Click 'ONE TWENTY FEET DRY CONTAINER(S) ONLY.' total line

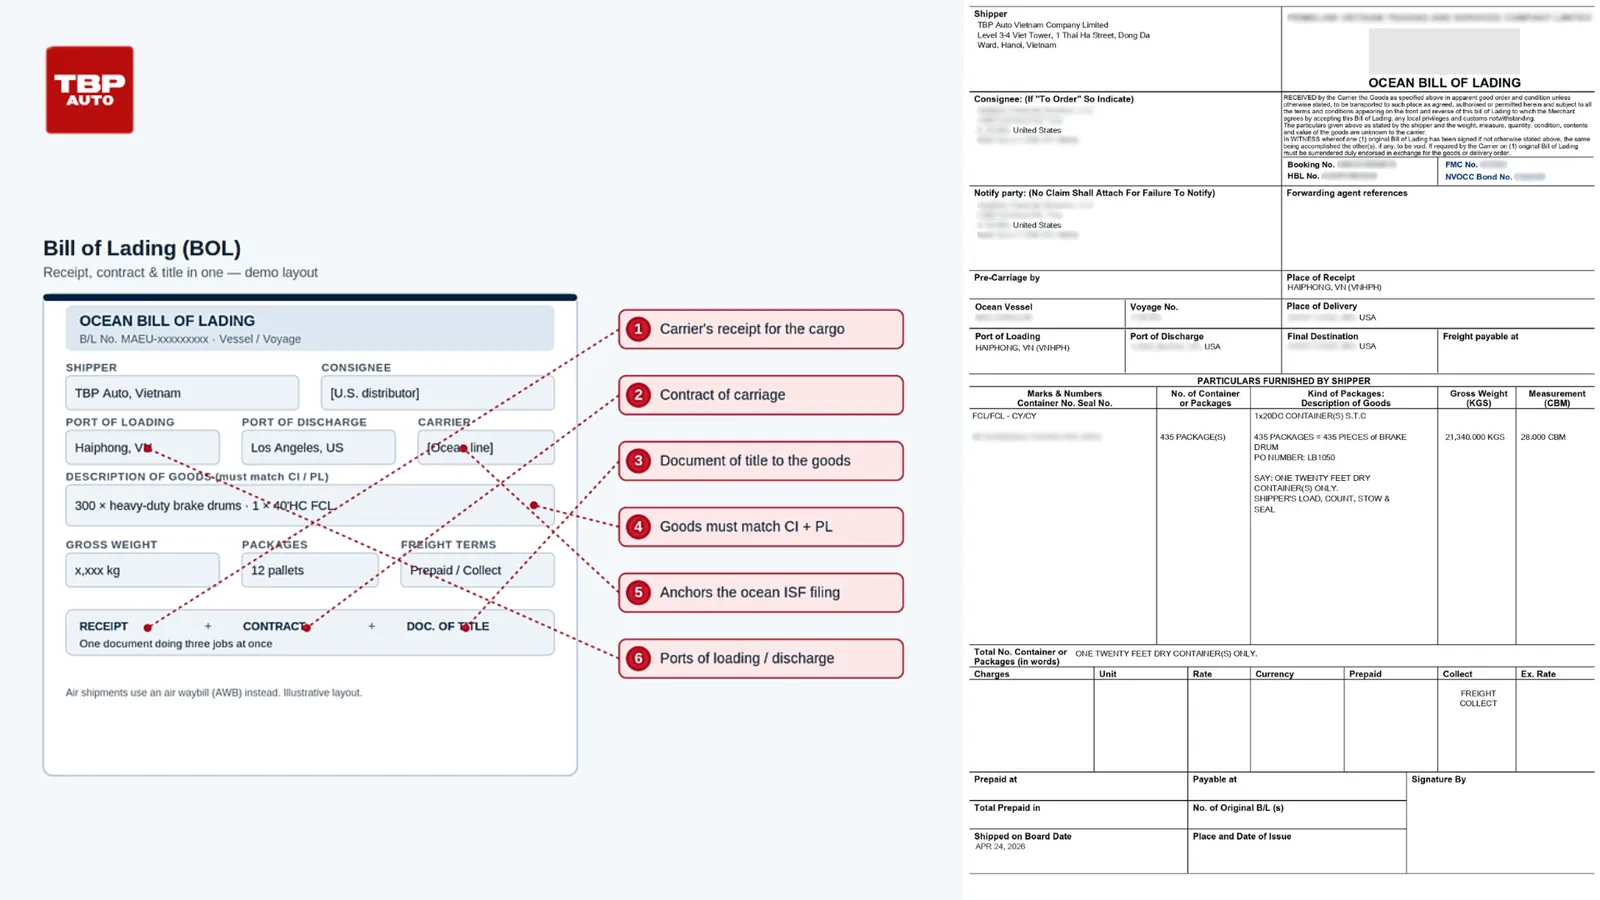click(1166, 653)
